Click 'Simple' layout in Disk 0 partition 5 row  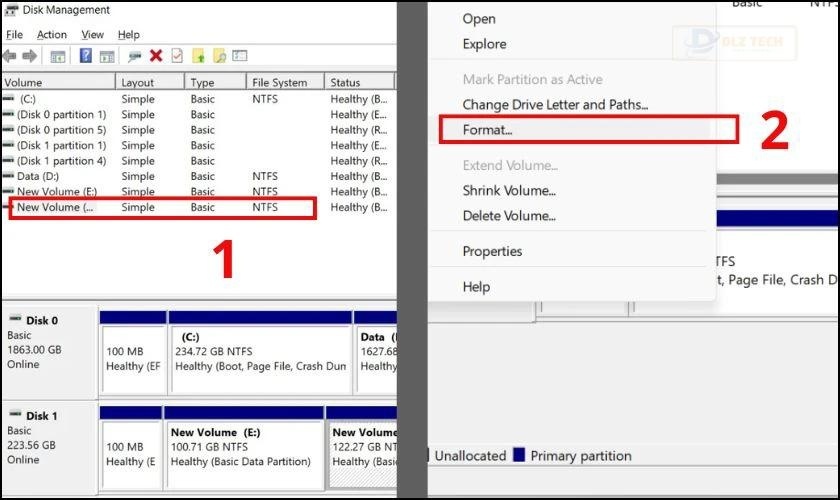pos(138,130)
